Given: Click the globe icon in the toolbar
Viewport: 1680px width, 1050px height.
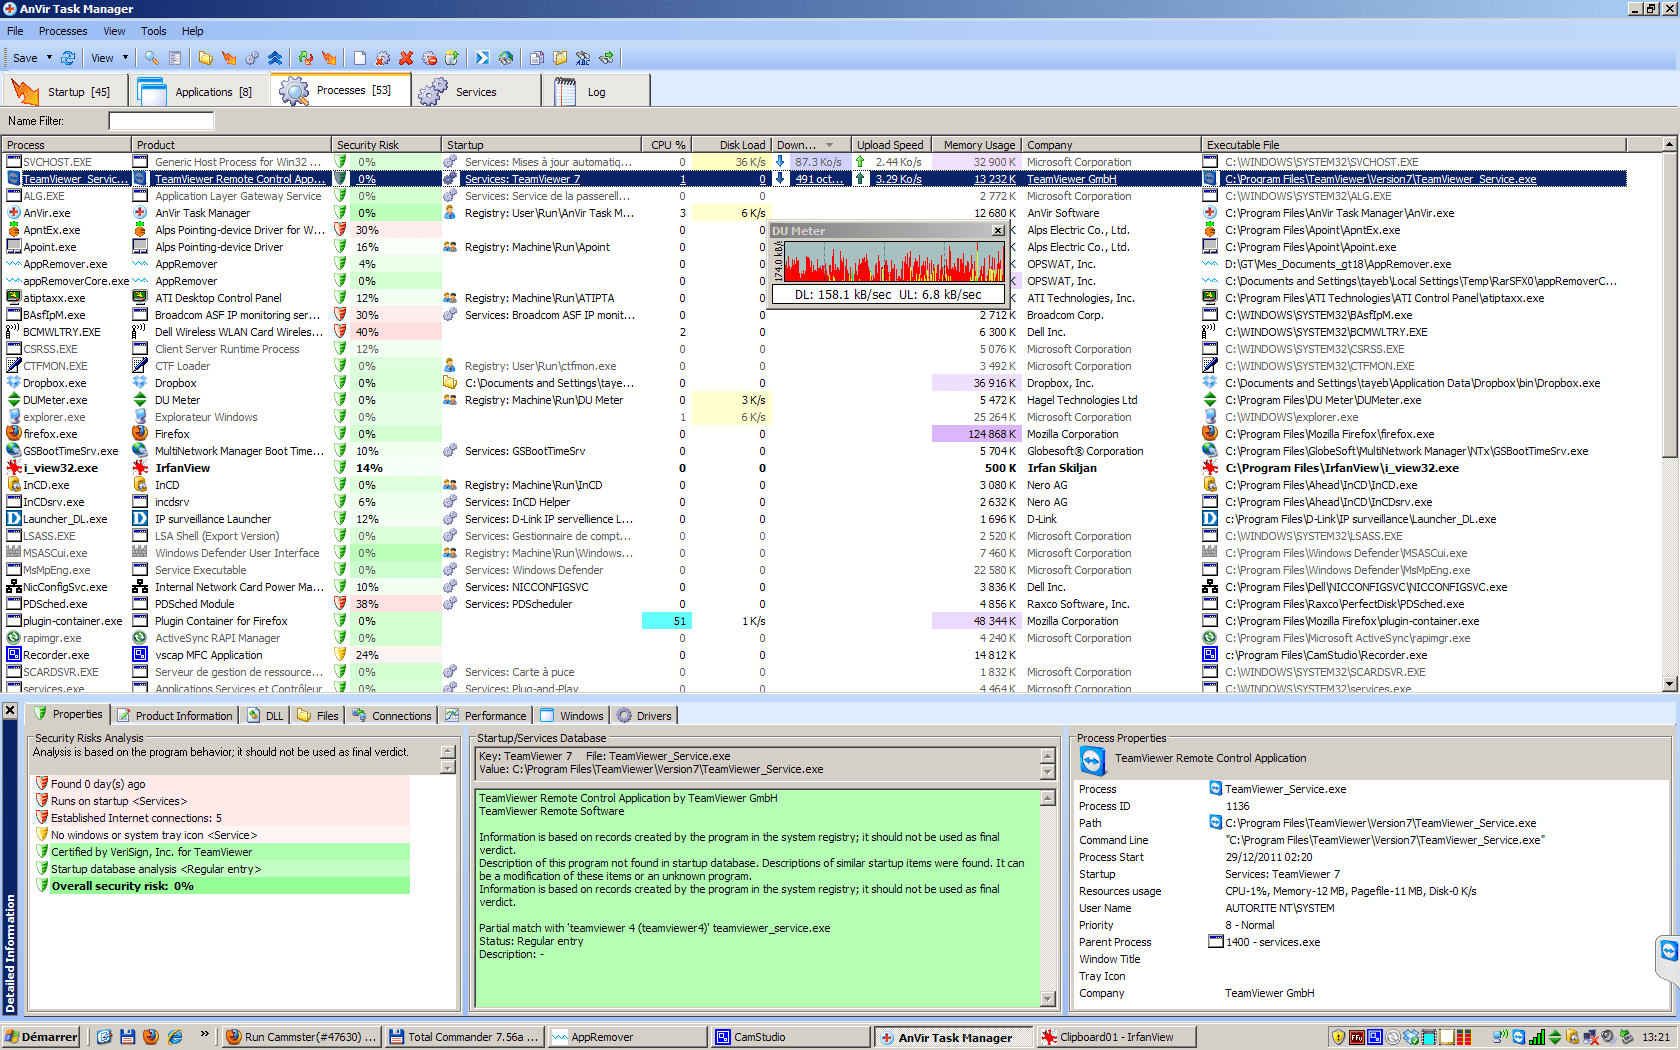Looking at the screenshot, I should [506, 58].
